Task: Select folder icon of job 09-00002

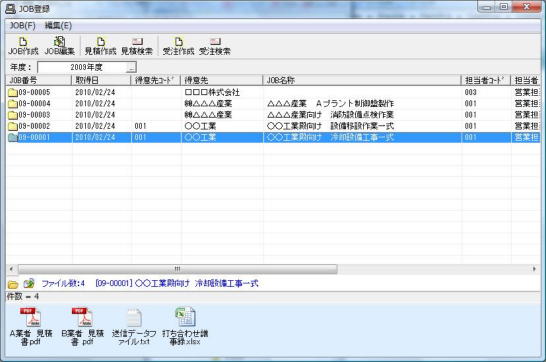Action: click(13, 126)
